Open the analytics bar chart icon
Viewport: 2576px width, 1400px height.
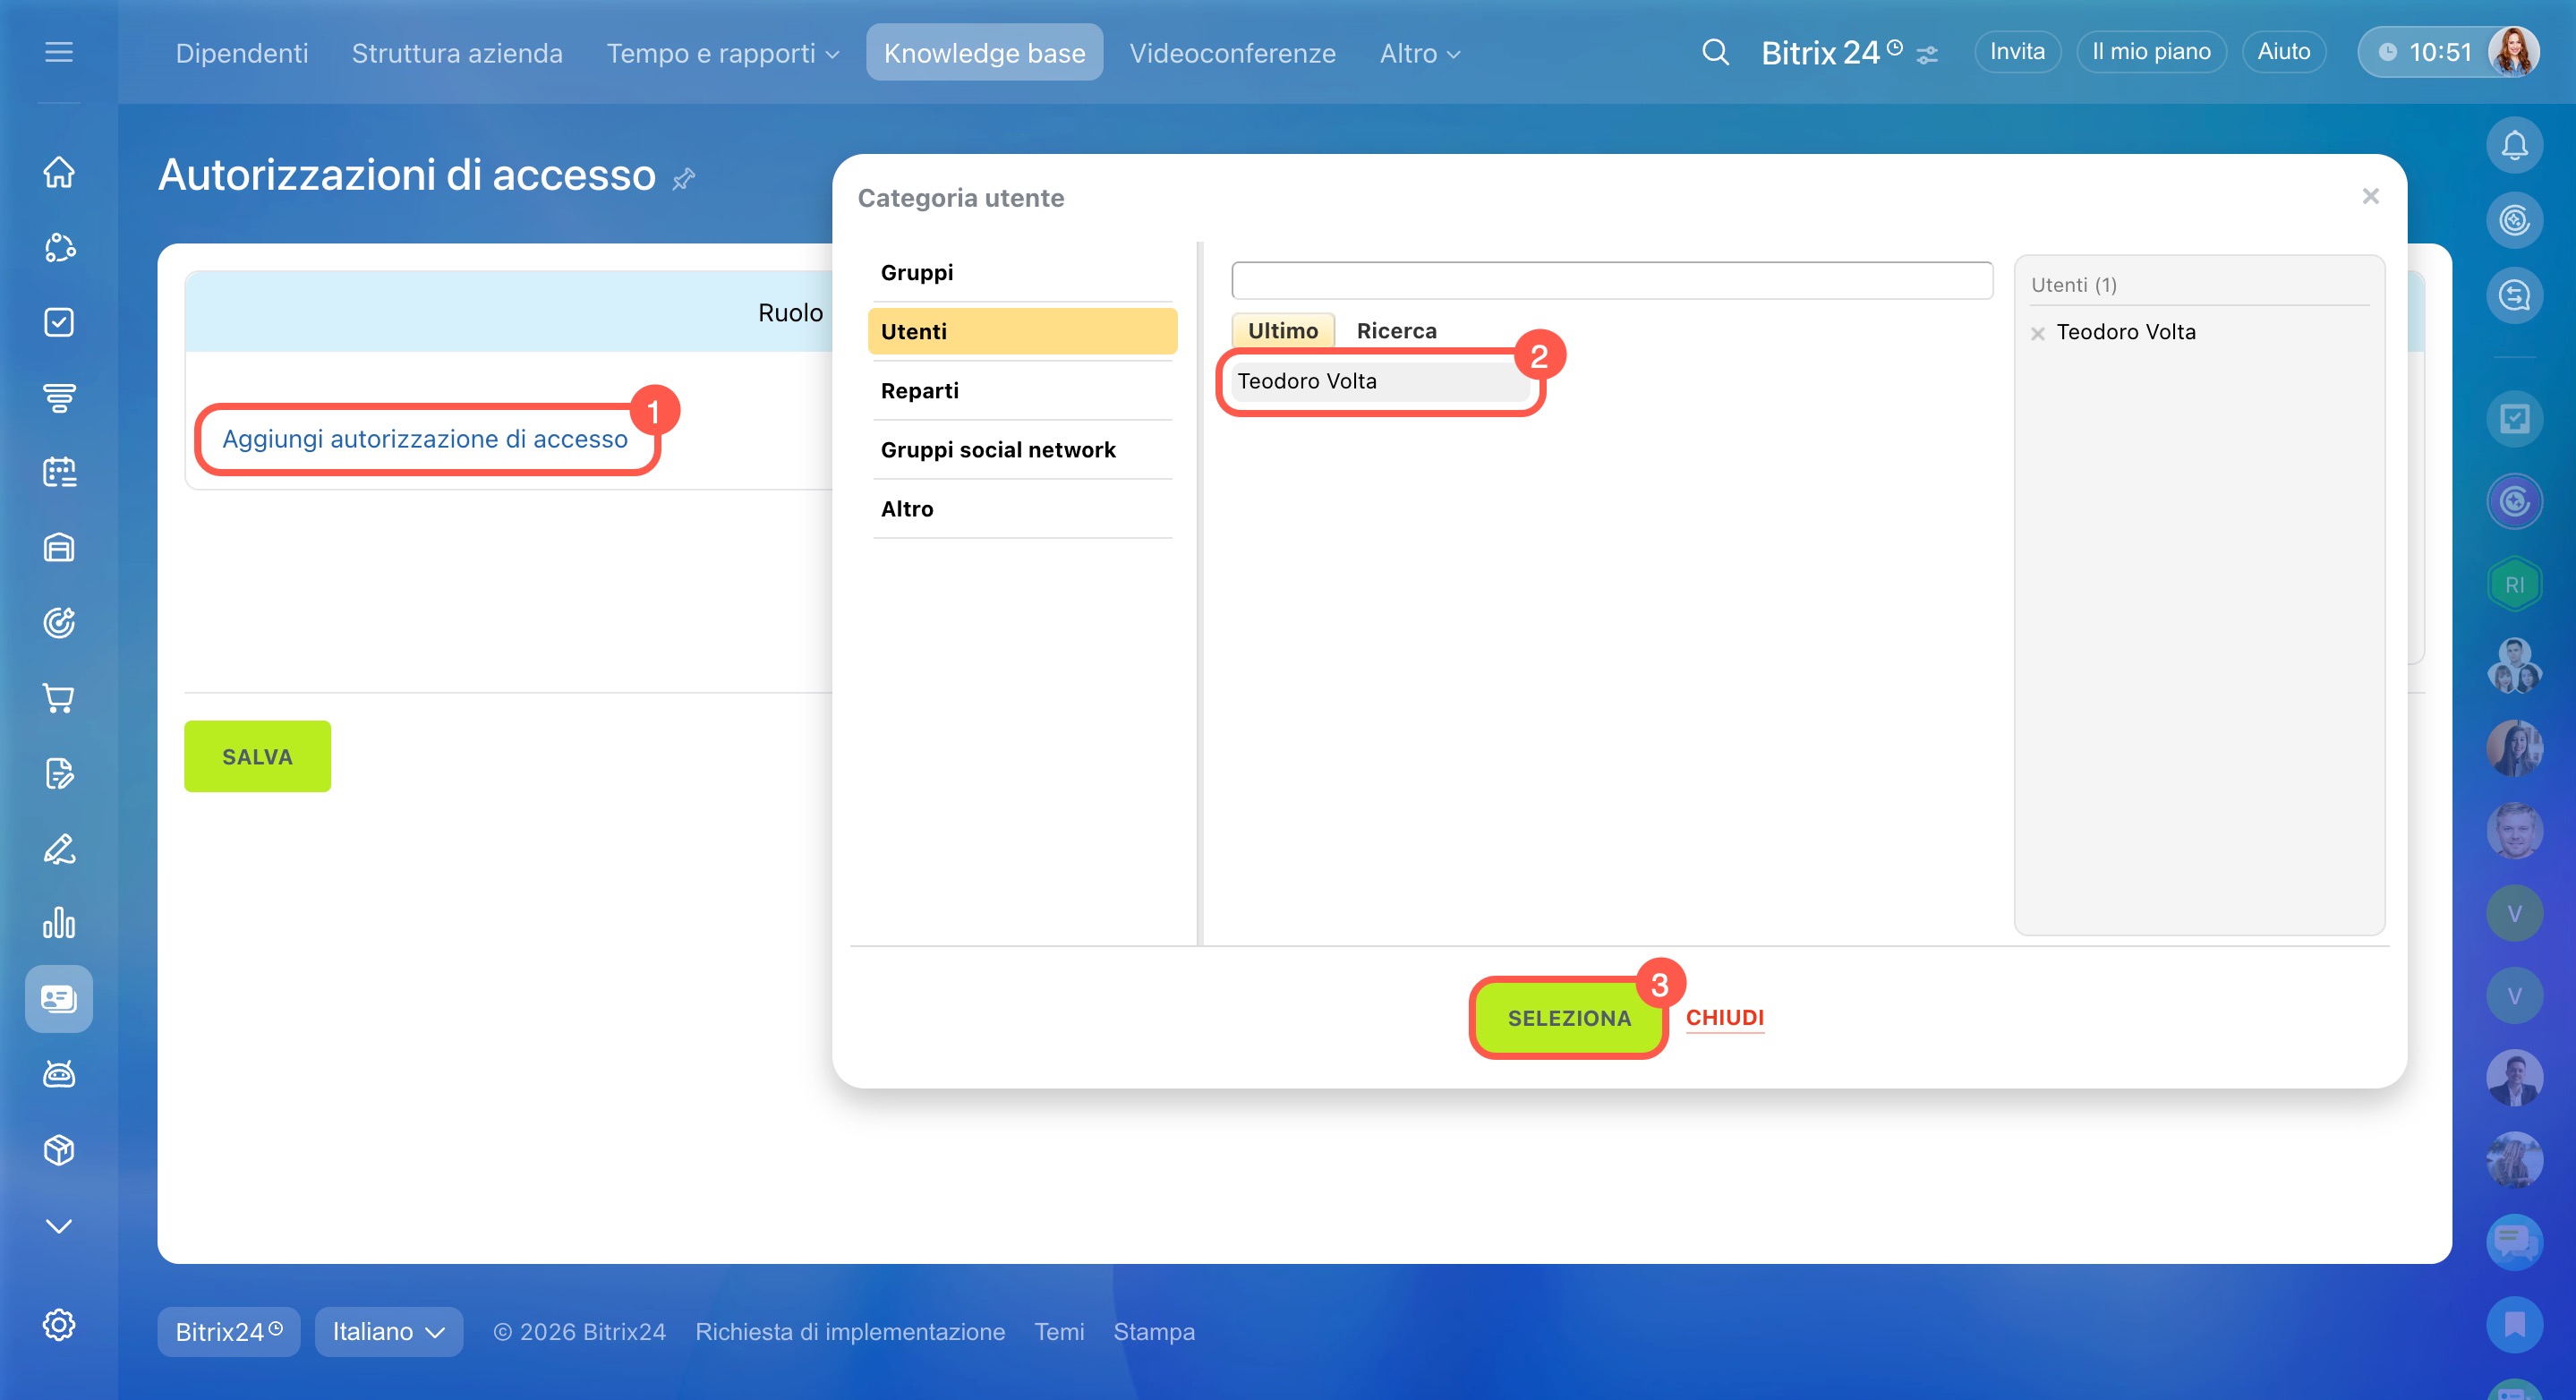click(59, 923)
